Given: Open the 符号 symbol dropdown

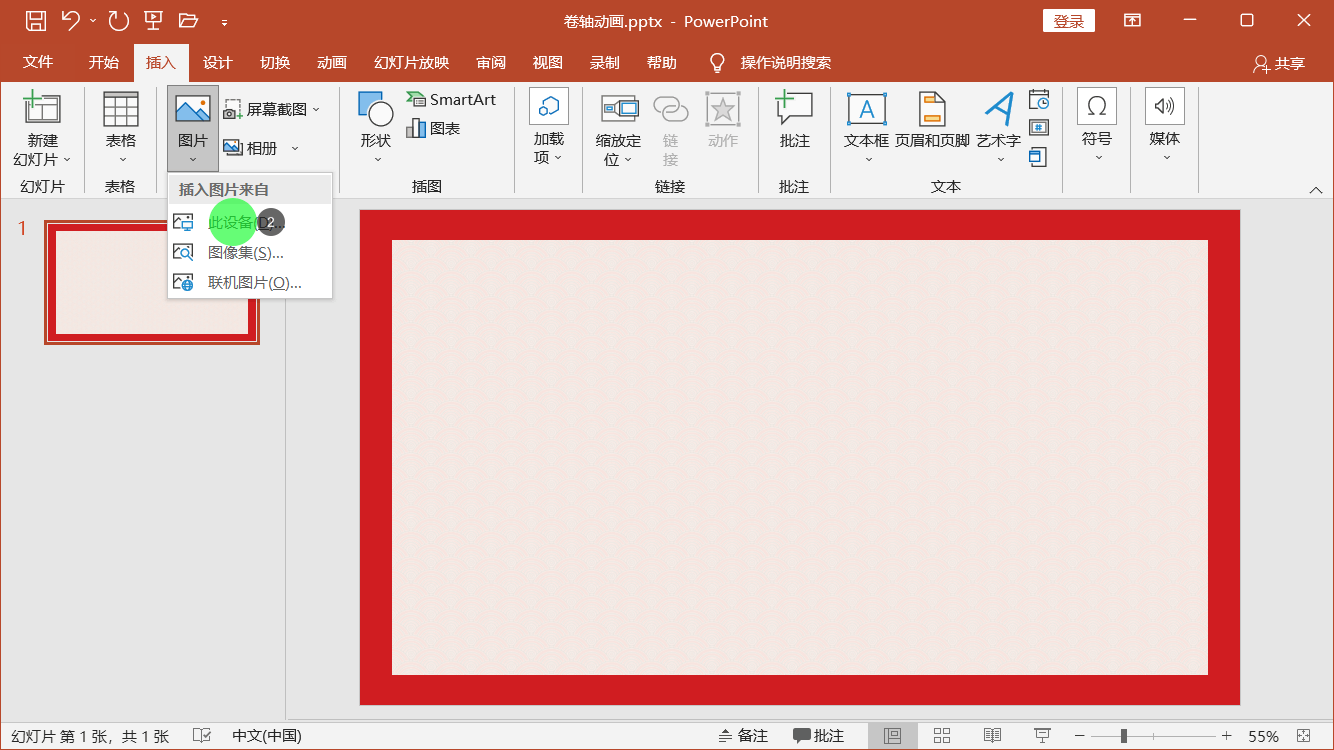Looking at the screenshot, I should pos(1097,126).
